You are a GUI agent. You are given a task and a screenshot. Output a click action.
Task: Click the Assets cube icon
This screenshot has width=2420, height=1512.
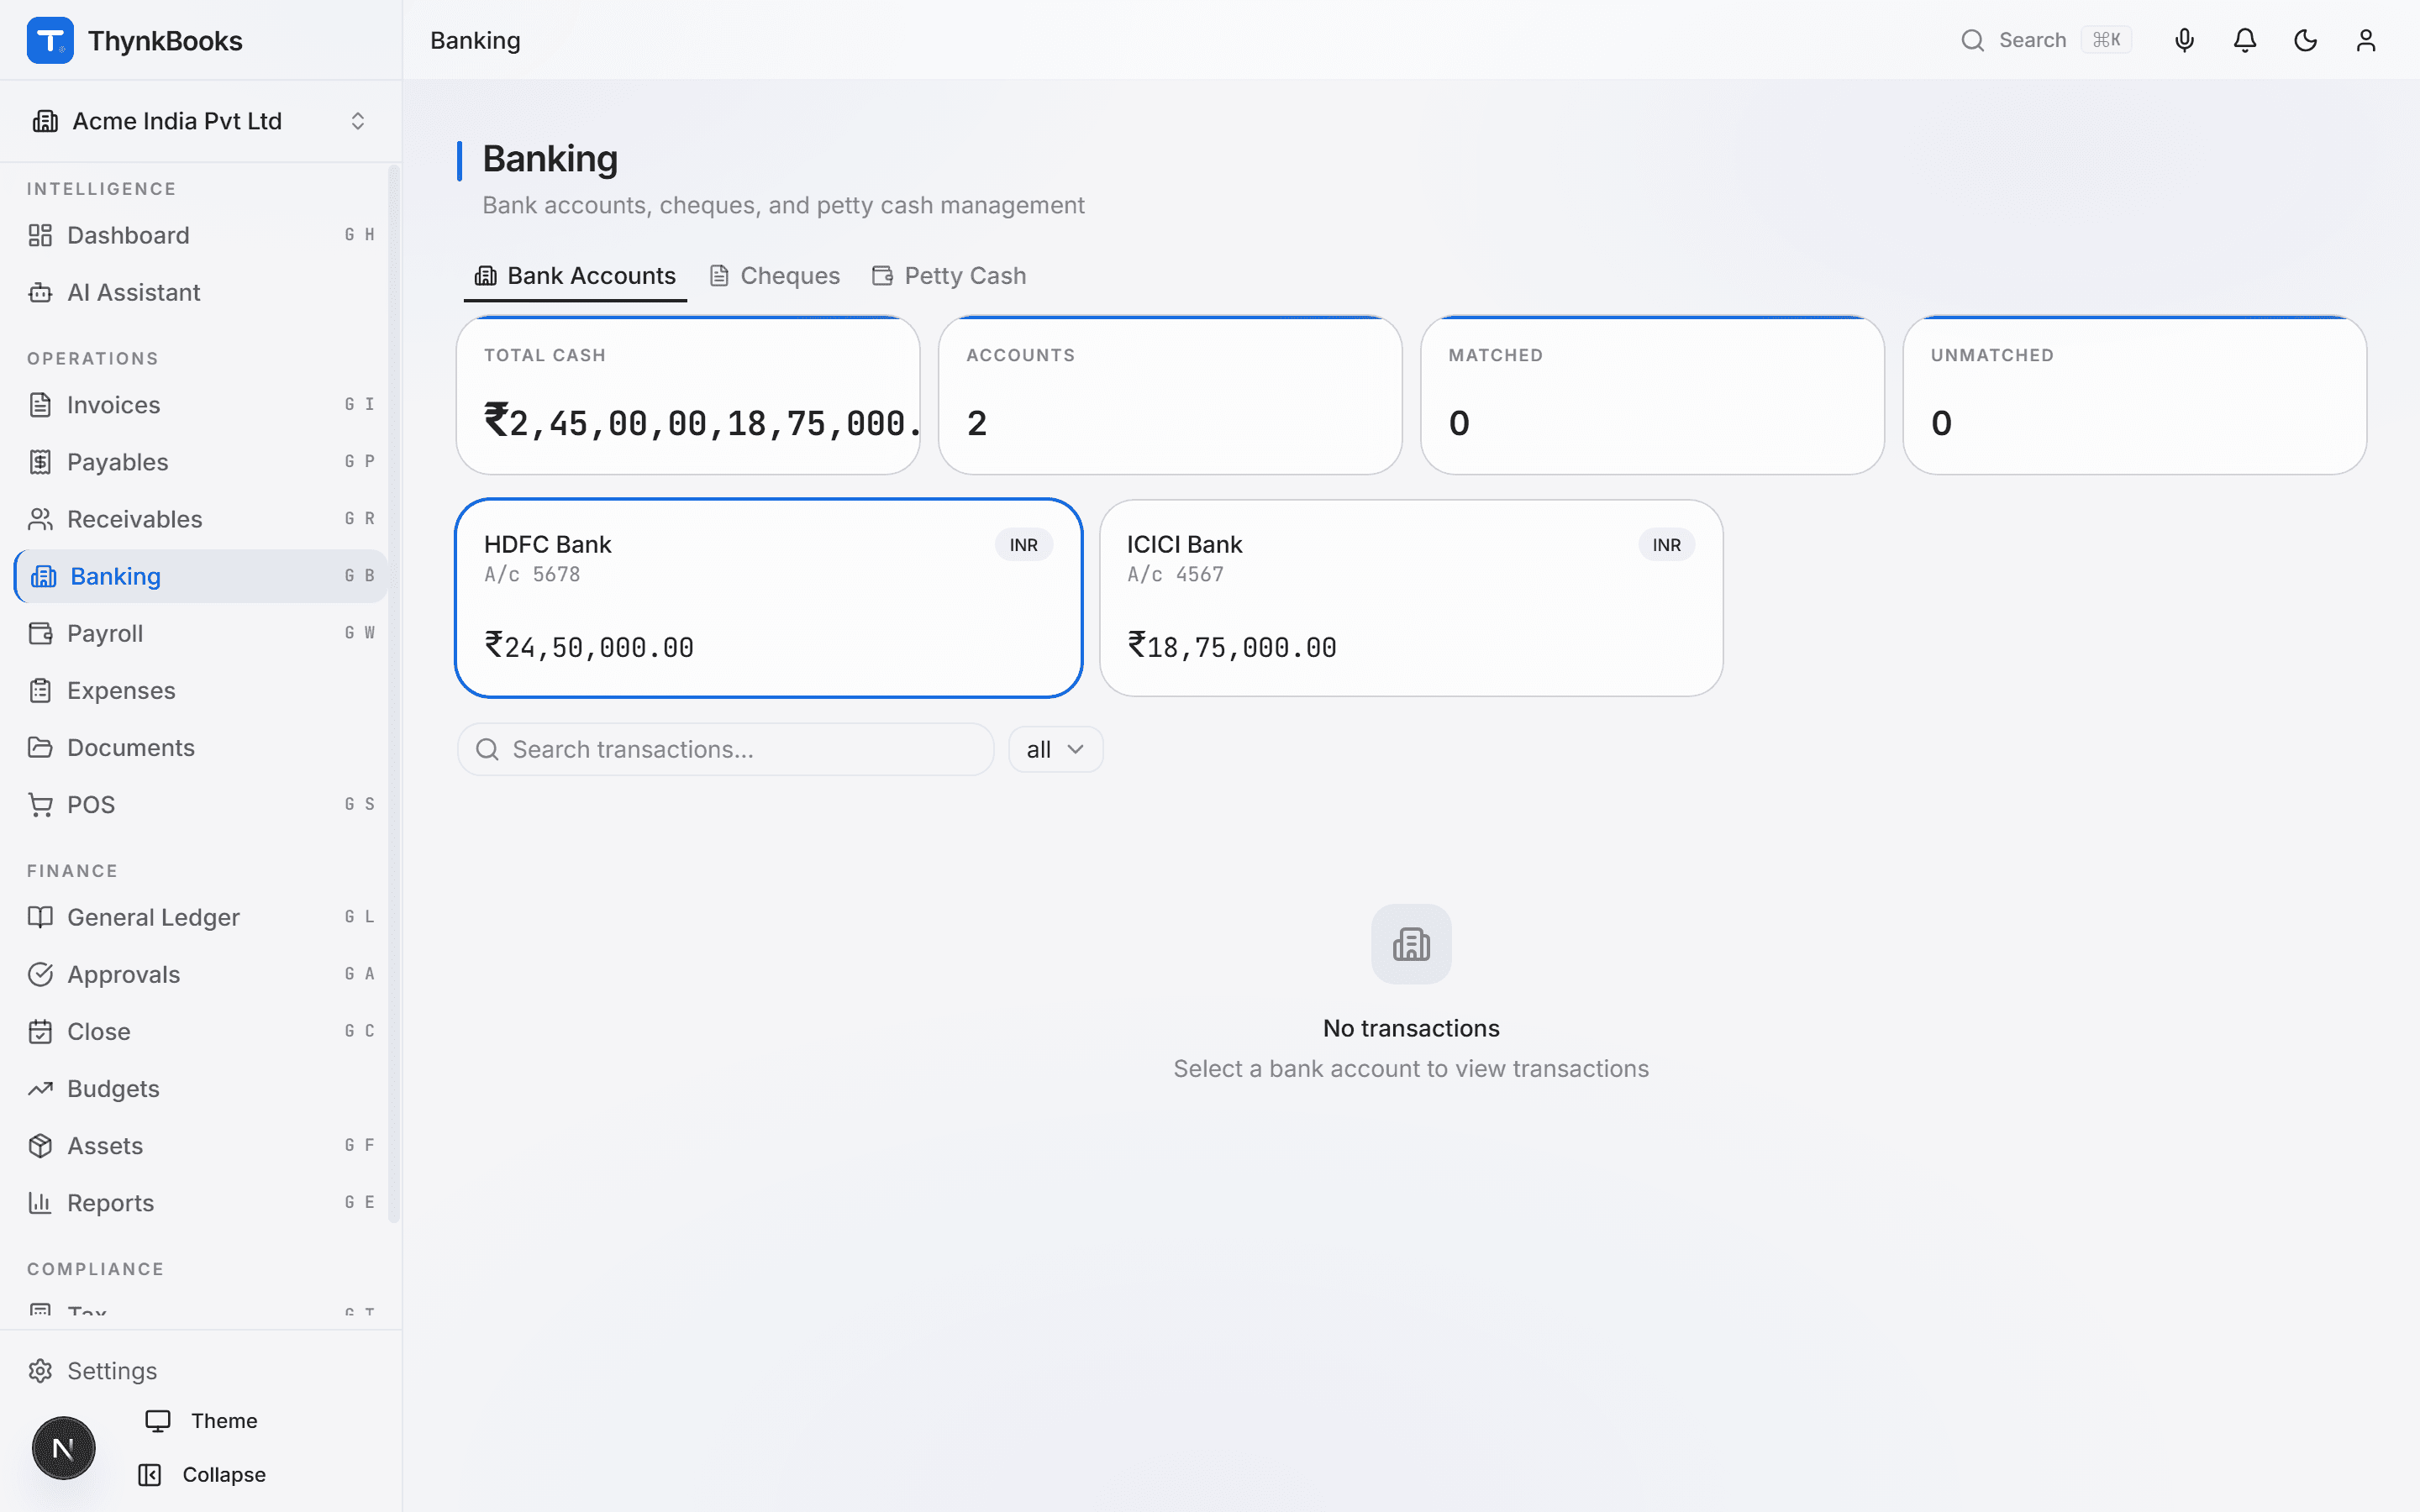[x=40, y=1145]
